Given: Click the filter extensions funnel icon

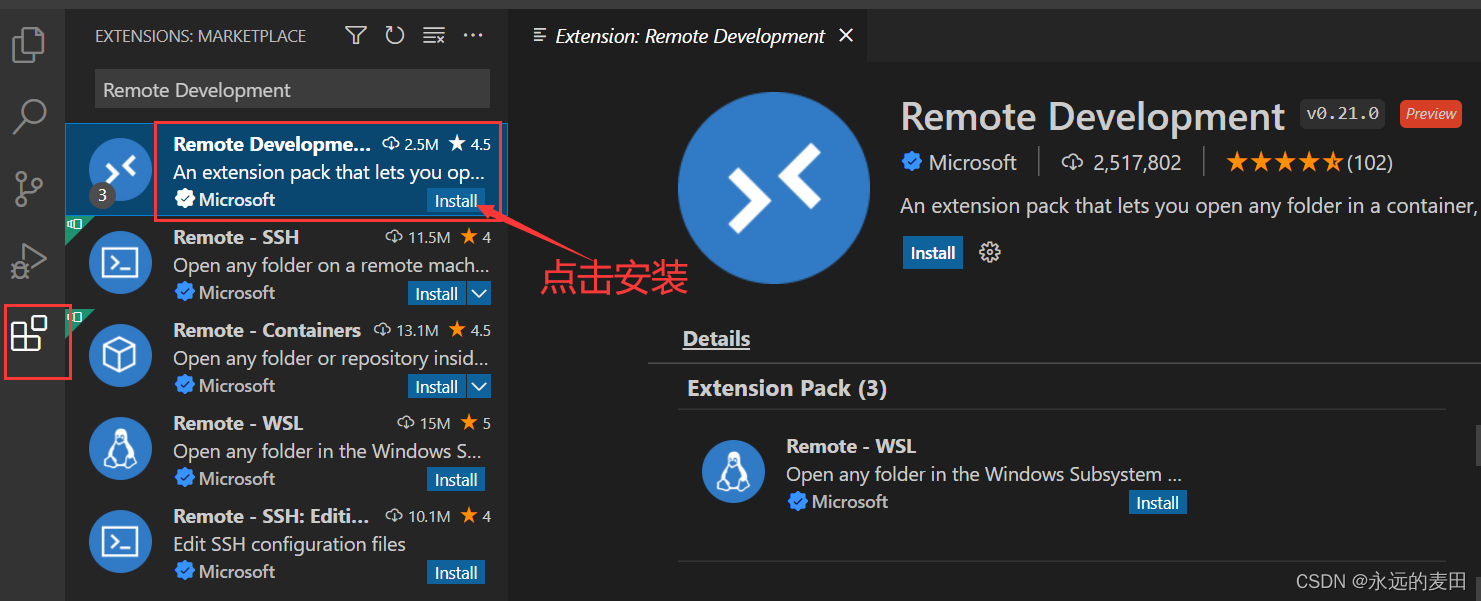Looking at the screenshot, I should click(x=355, y=36).
